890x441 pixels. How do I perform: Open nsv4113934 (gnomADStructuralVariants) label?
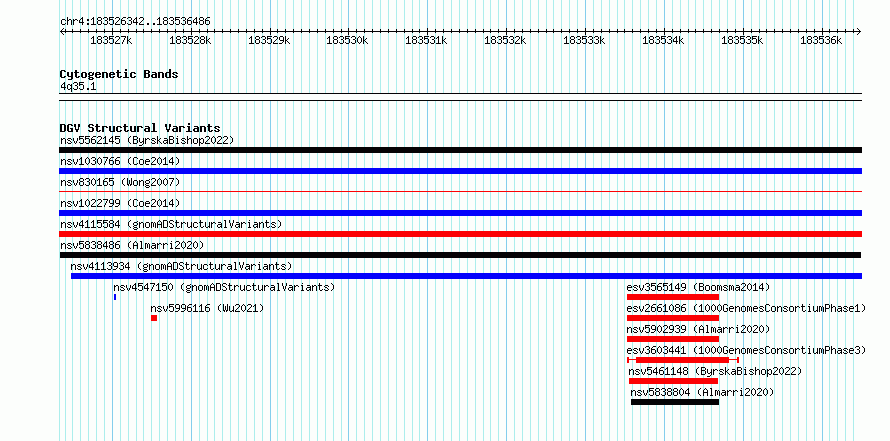(x=182, y=266)
